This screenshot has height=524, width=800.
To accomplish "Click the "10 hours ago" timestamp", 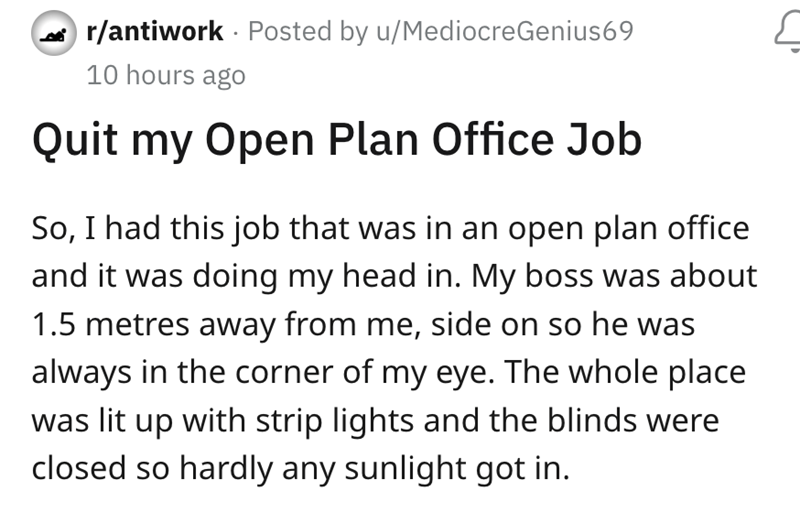I will (165, 75).
